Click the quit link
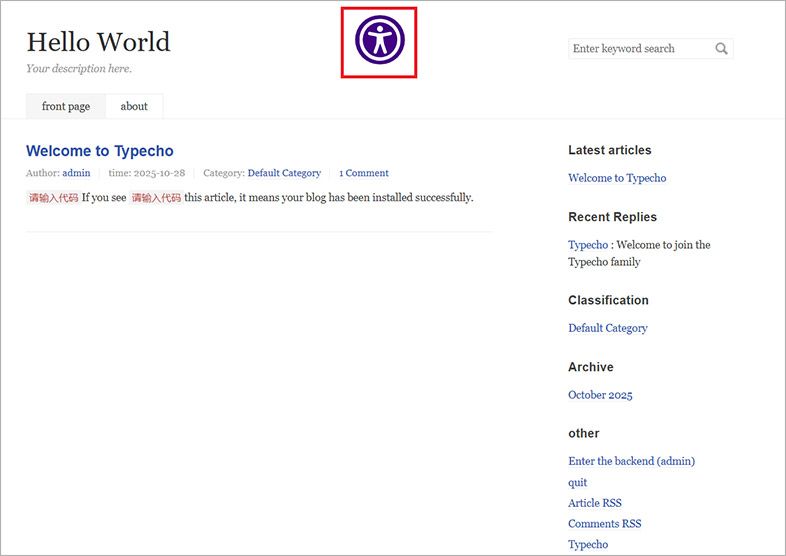 tap(577, 482)
